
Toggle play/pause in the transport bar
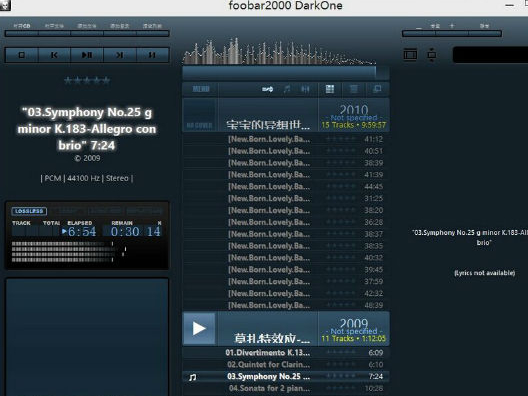coord(87,55)
